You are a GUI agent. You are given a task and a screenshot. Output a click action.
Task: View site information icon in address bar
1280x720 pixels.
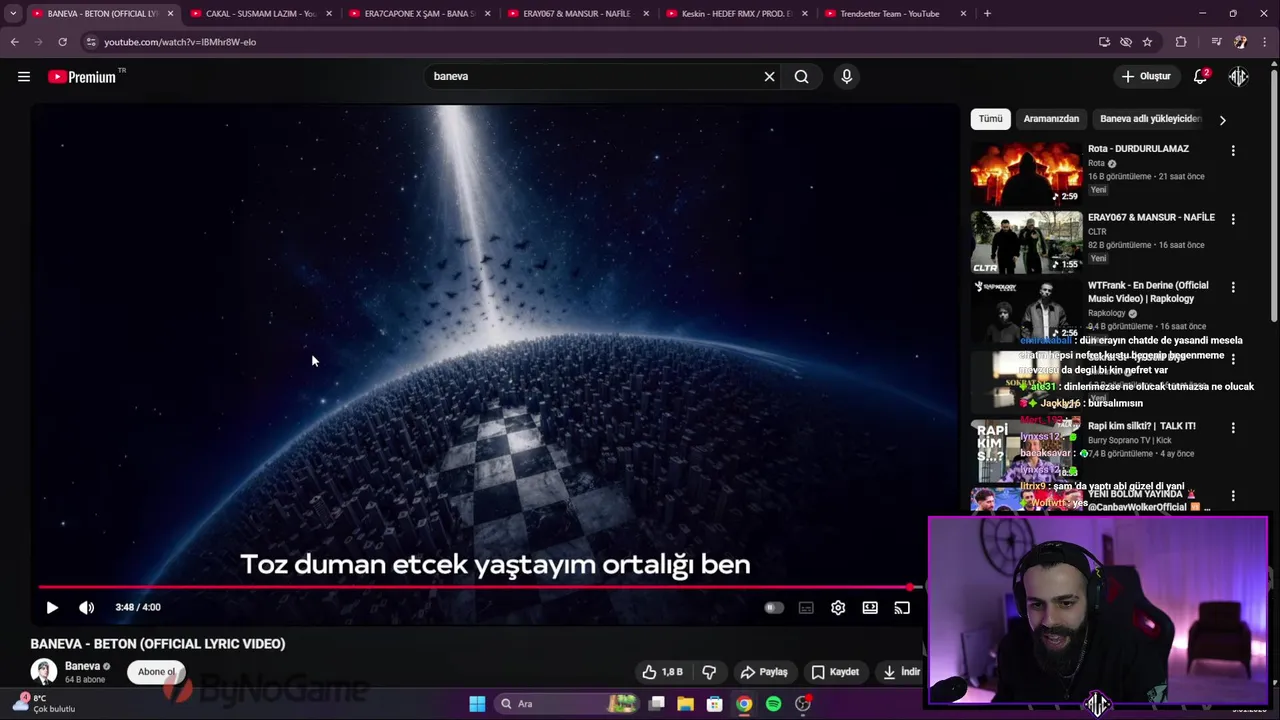tap(91, 42)
